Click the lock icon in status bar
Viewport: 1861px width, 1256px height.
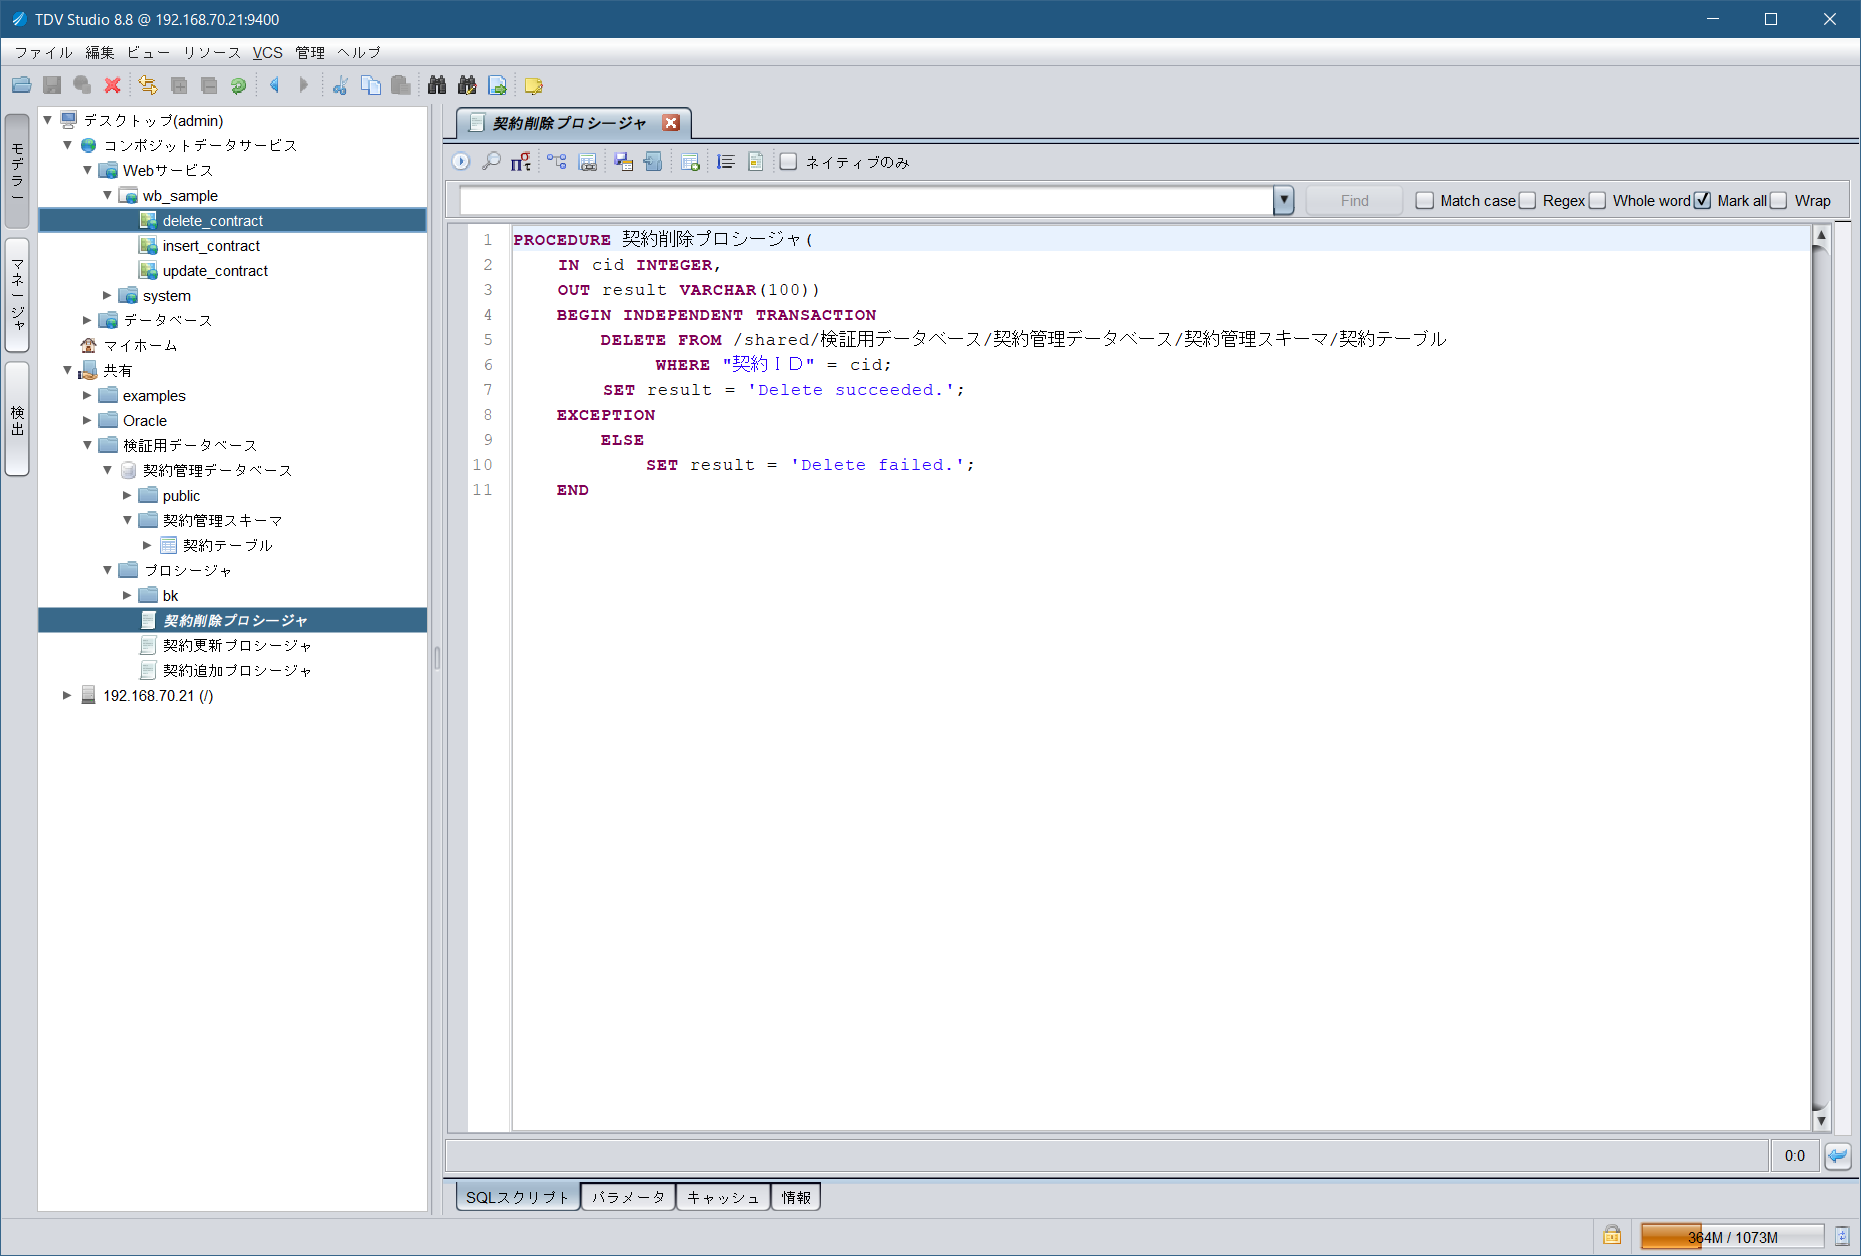(1612, 1235)
